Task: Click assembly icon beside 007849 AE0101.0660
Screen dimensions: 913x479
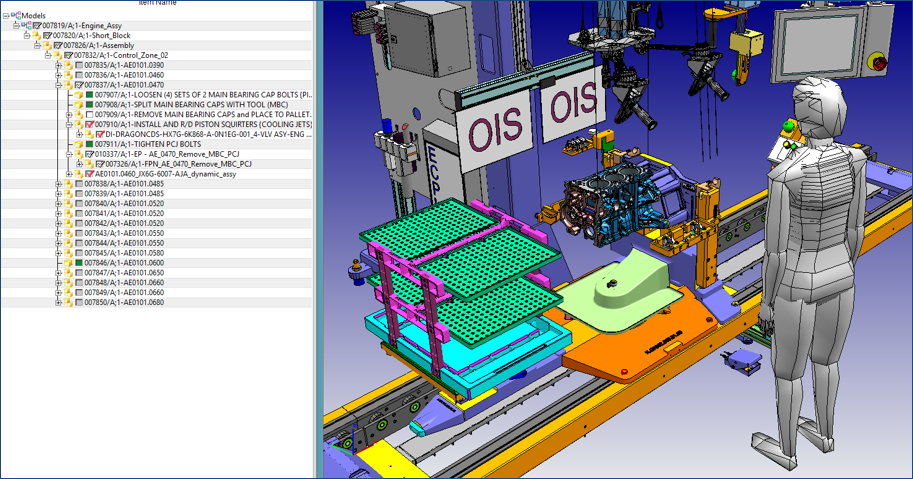Action: (x=68, y=293)
